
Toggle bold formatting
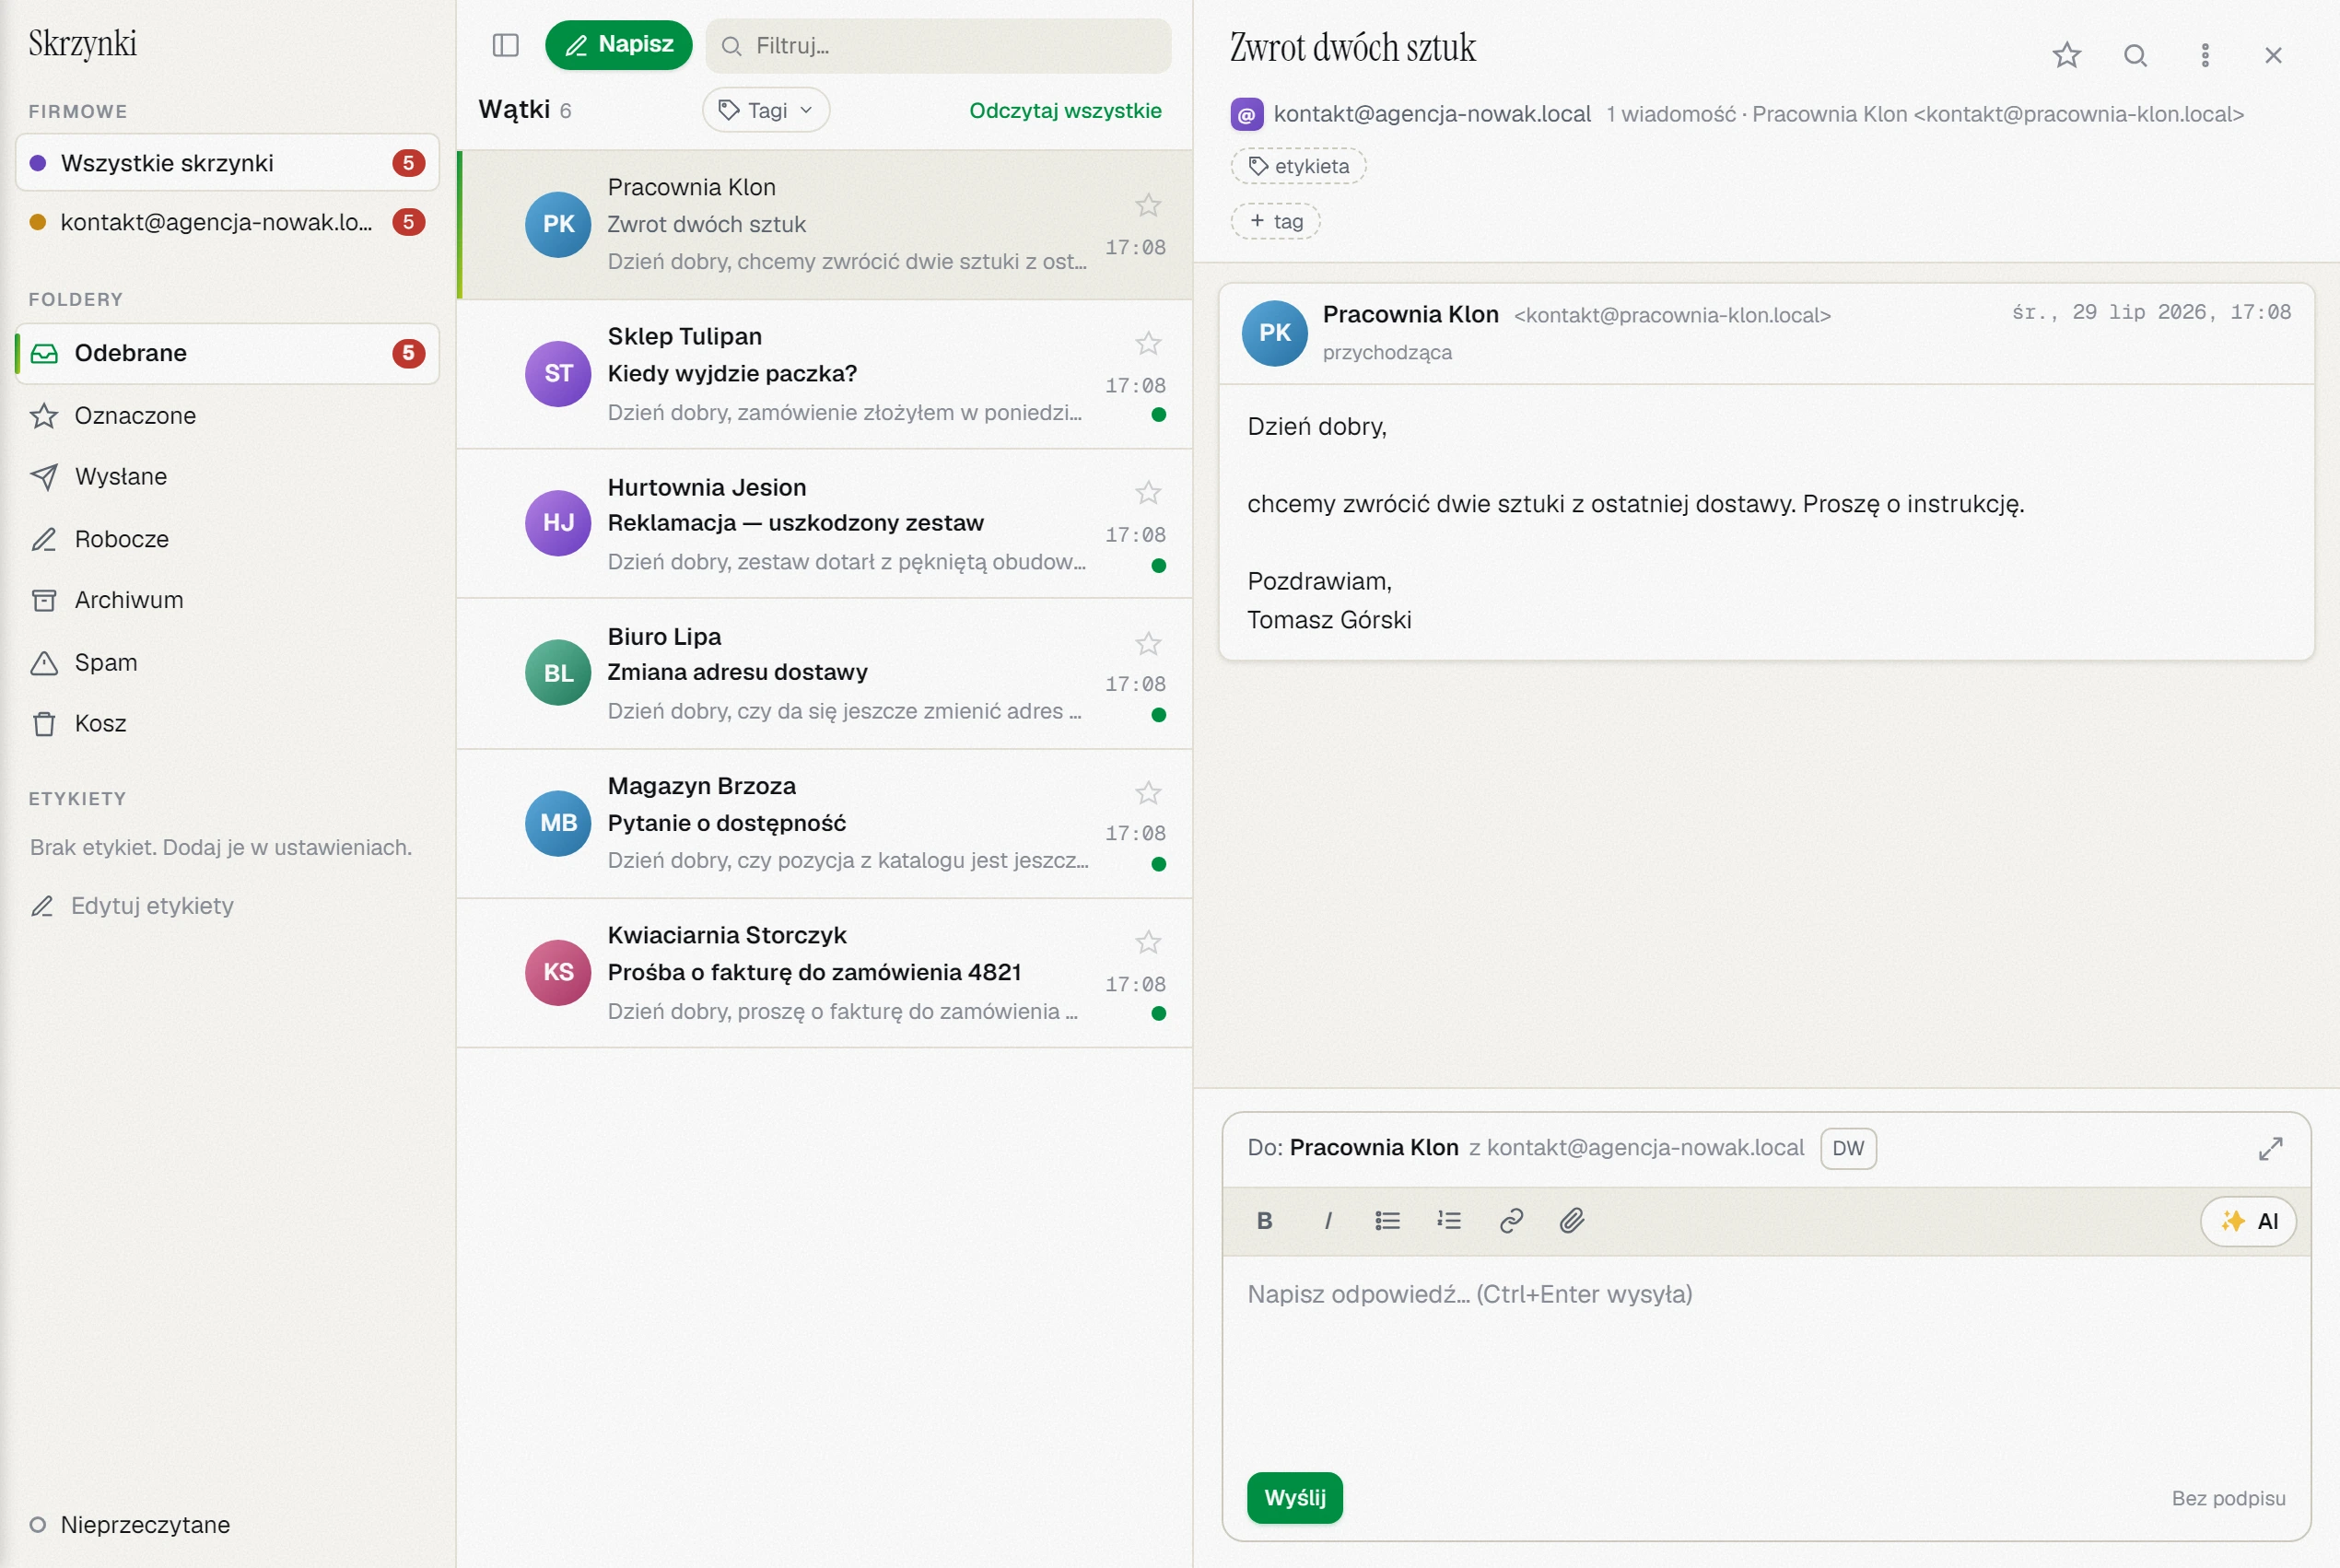click(x=1264, y=1221)
